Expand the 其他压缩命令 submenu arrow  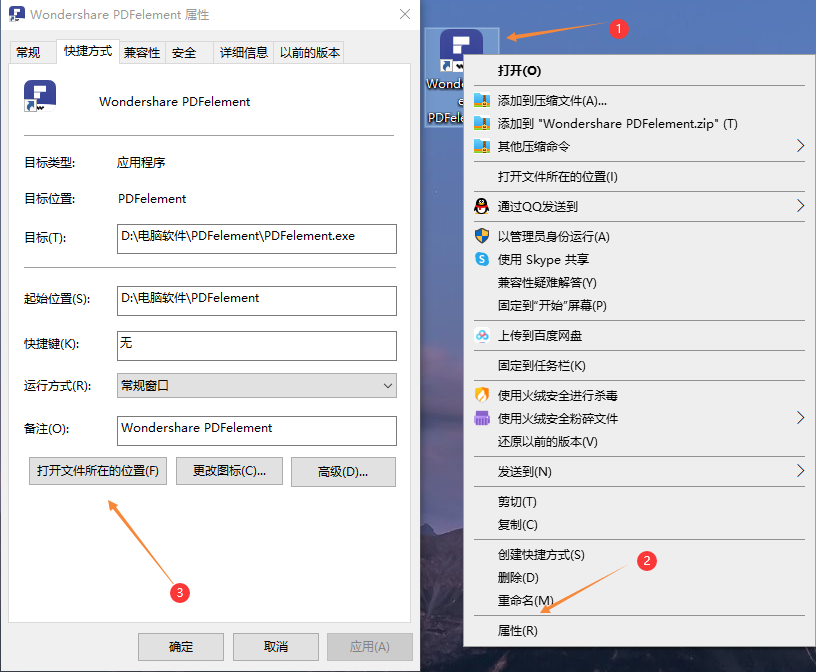tap(800, 146)
